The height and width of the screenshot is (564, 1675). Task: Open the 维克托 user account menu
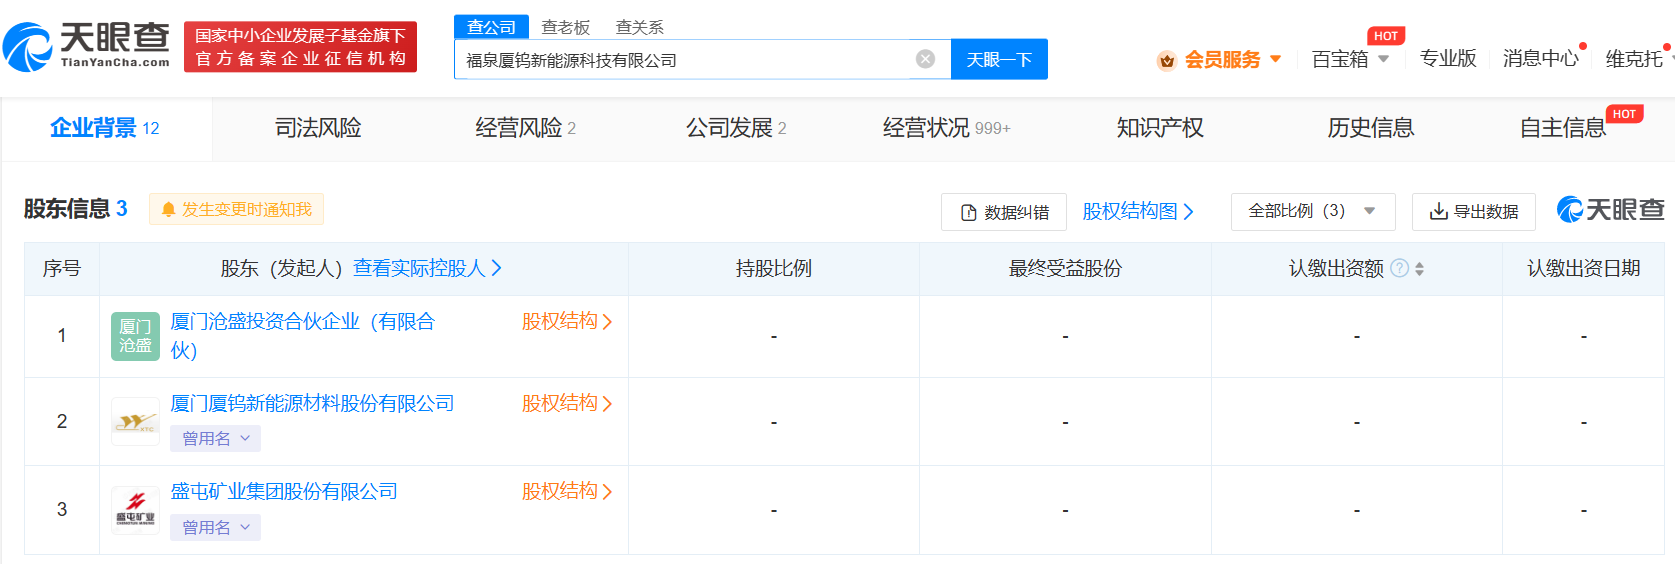click(x=1634, y=58)
